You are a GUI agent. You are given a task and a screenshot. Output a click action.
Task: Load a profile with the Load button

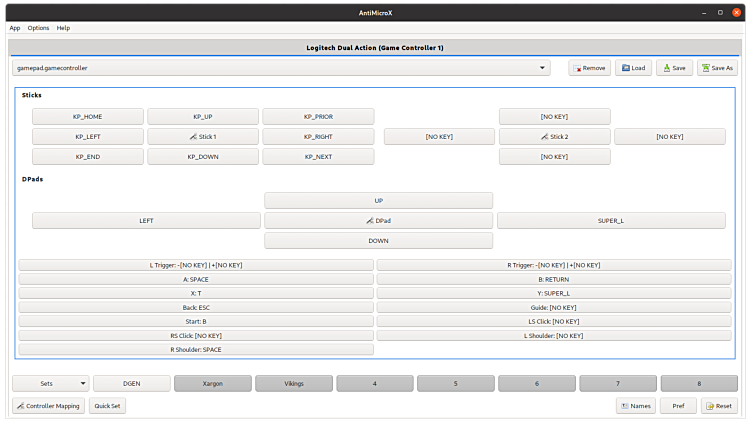[632, 68]
